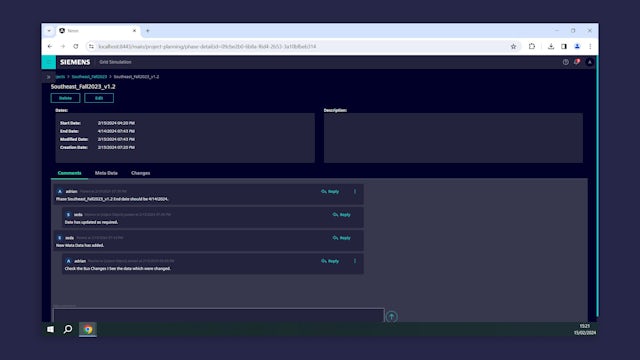
Task: Switch to the Comments tab
Action: (69, 173)
